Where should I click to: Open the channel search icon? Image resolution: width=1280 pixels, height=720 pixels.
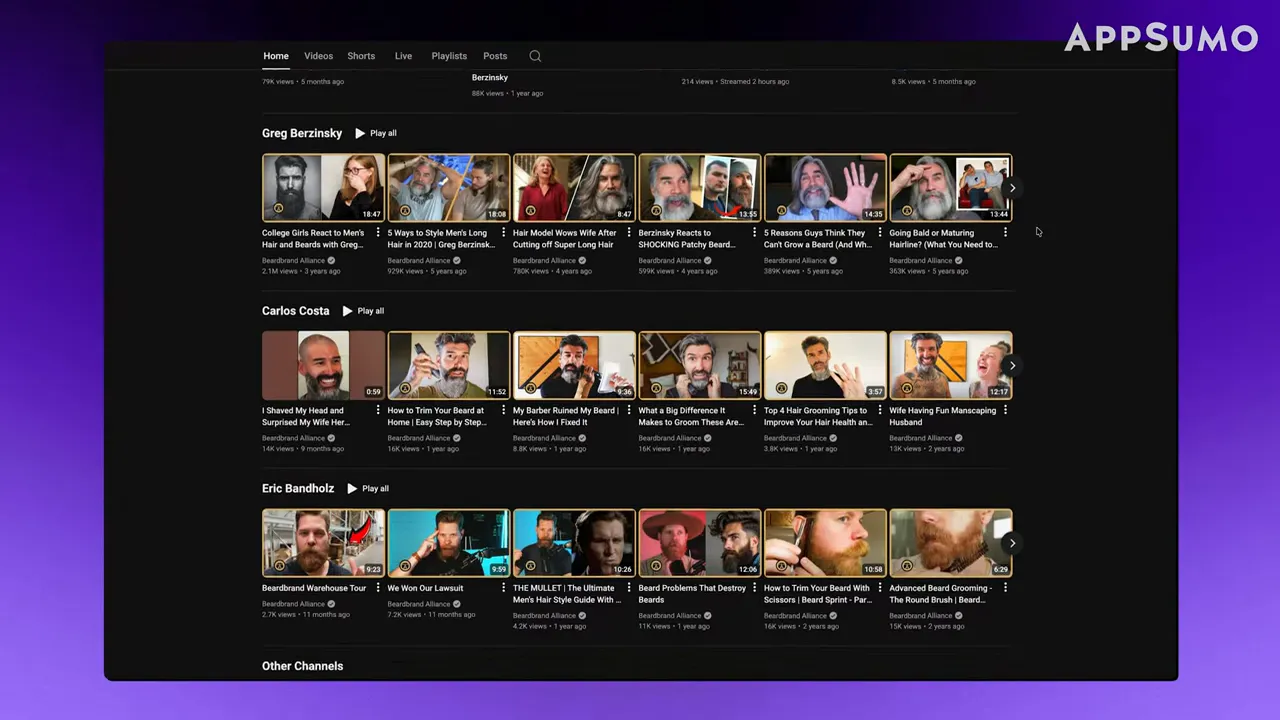534,56
